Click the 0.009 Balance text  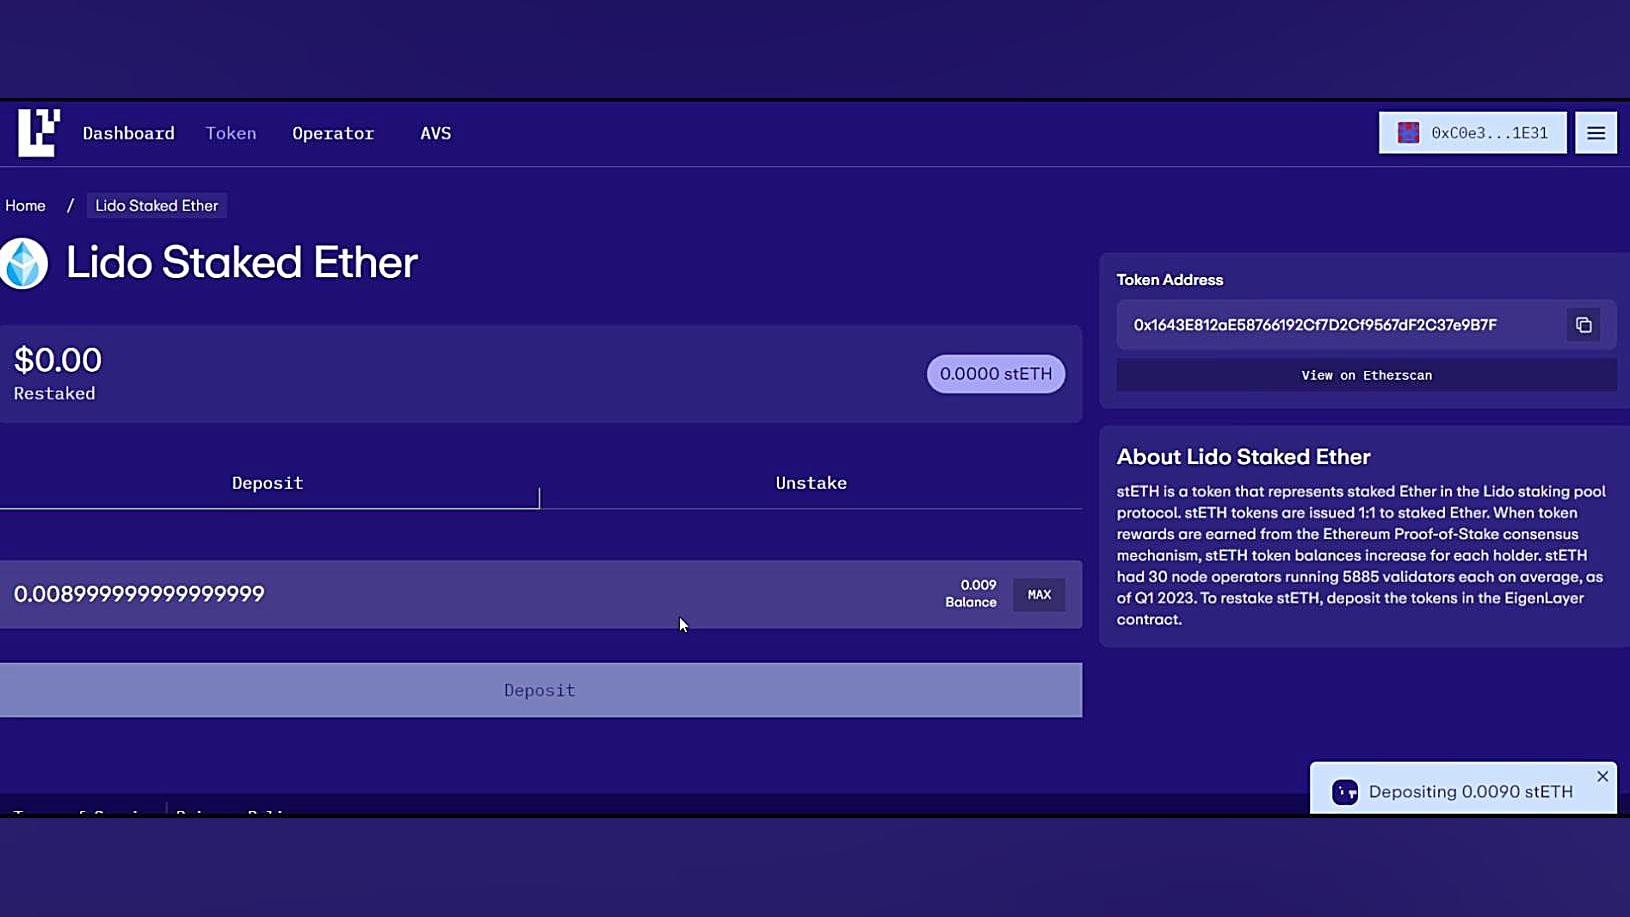pyautogui.click(x=971, y=593)
